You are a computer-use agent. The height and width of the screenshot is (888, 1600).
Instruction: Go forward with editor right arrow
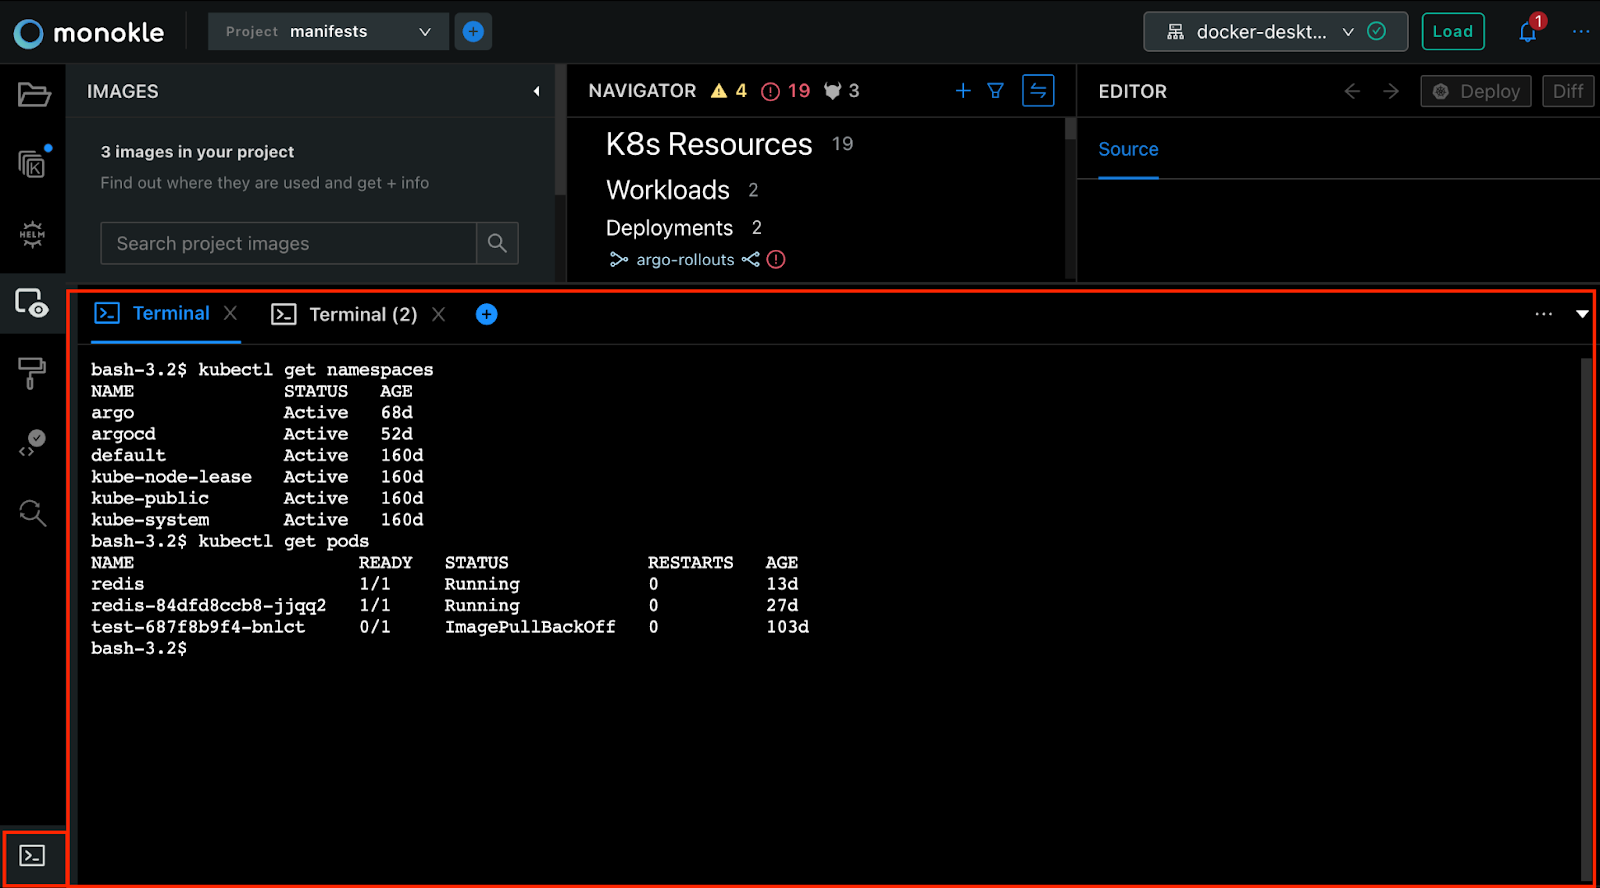[1391, 91]
